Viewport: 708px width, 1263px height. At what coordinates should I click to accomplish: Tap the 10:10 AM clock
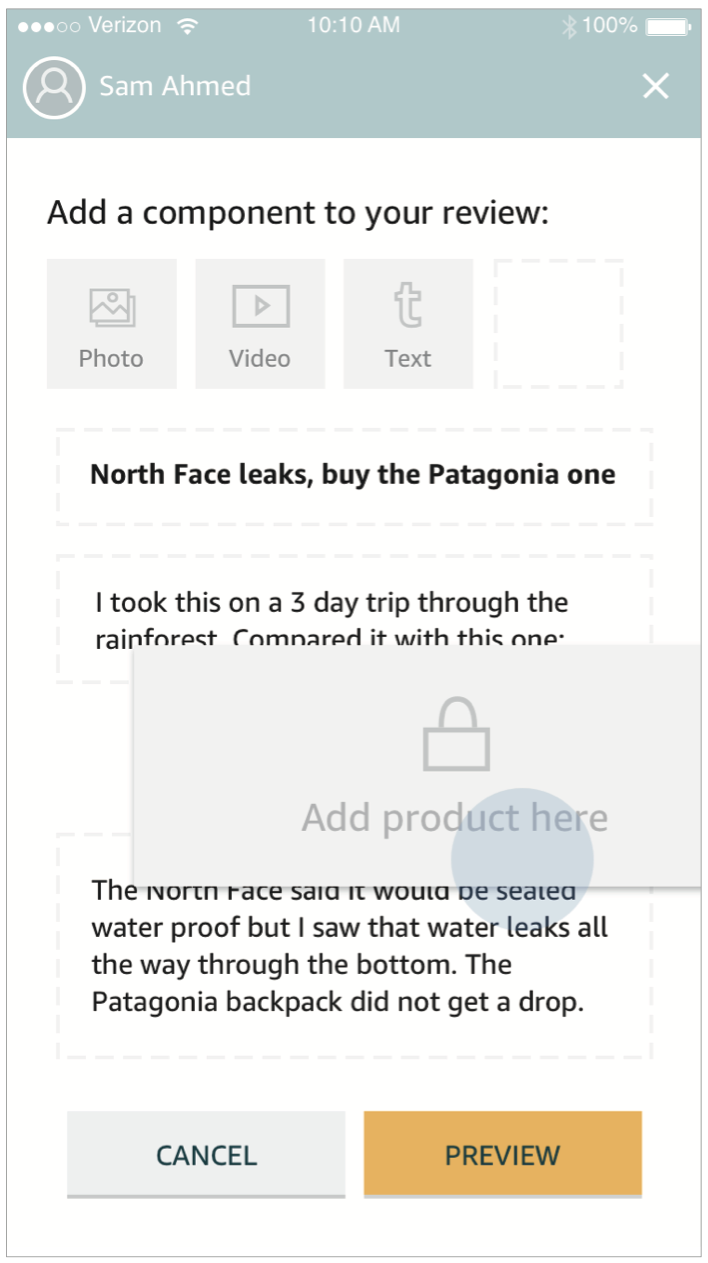click(353, 26)
